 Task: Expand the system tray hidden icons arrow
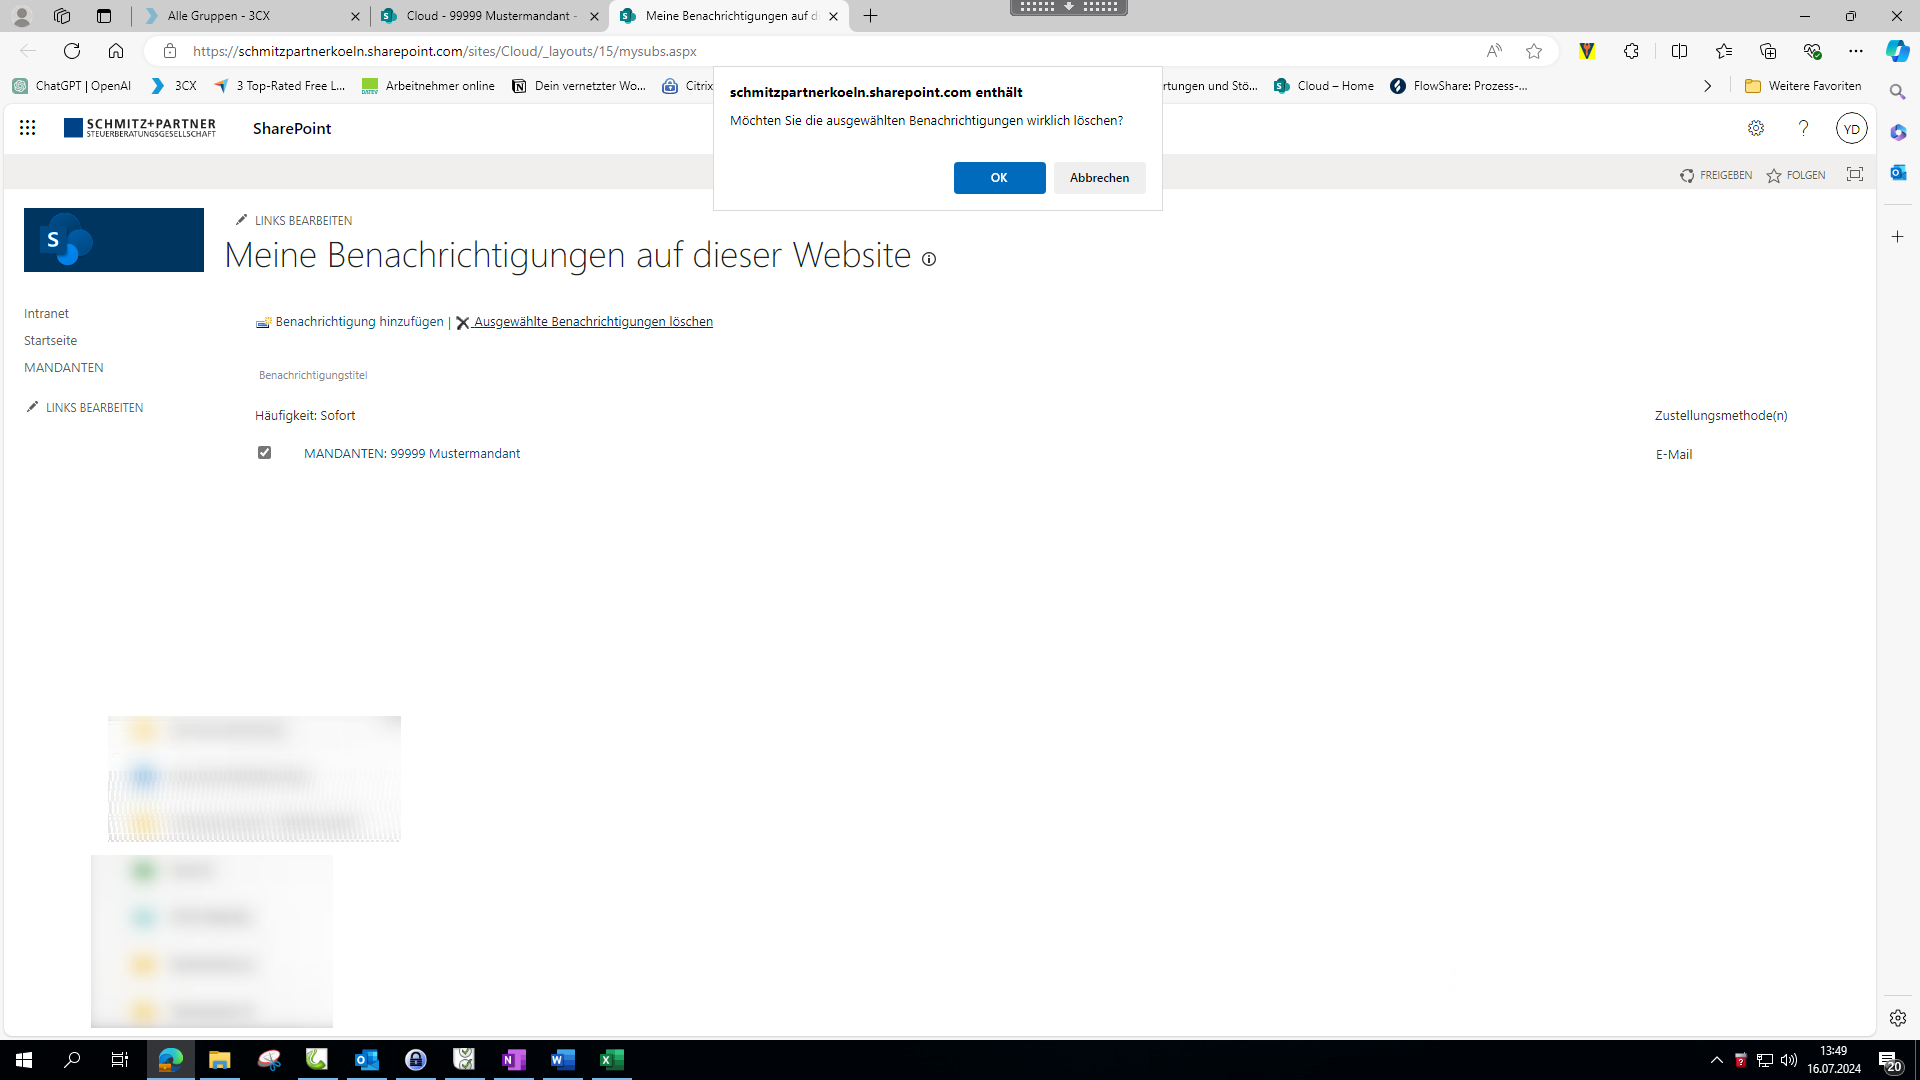point(1717,1060)
